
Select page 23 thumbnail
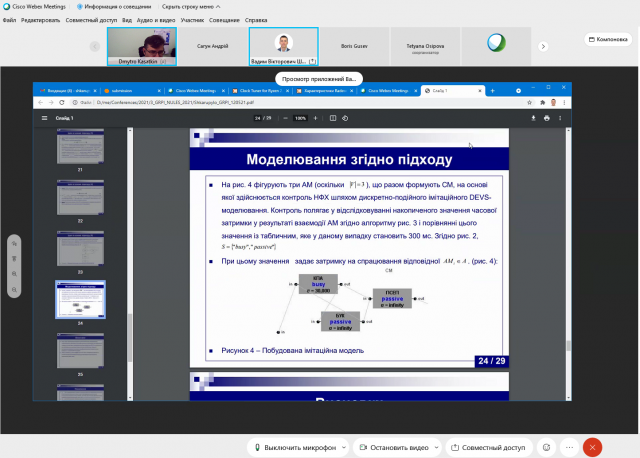pos(80,248)
